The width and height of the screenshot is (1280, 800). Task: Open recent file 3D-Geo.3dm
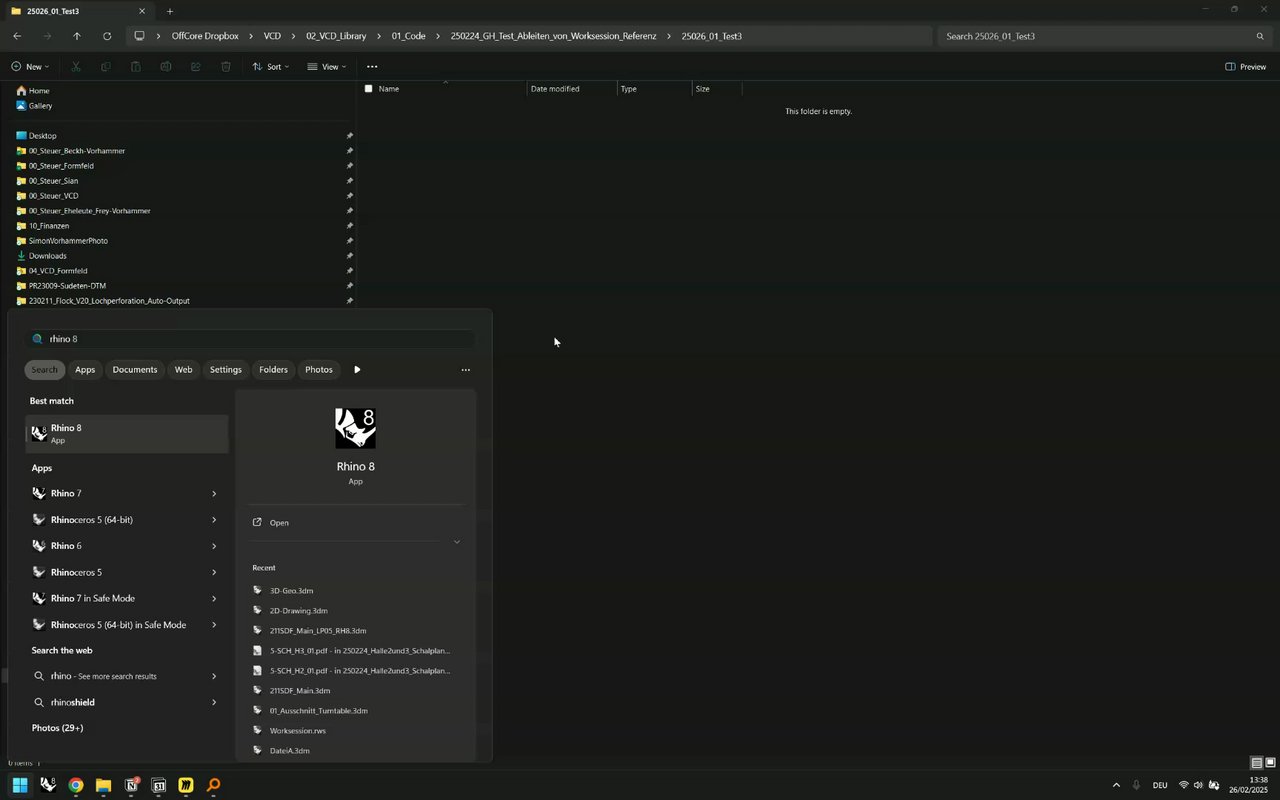(x=291, y=591)
